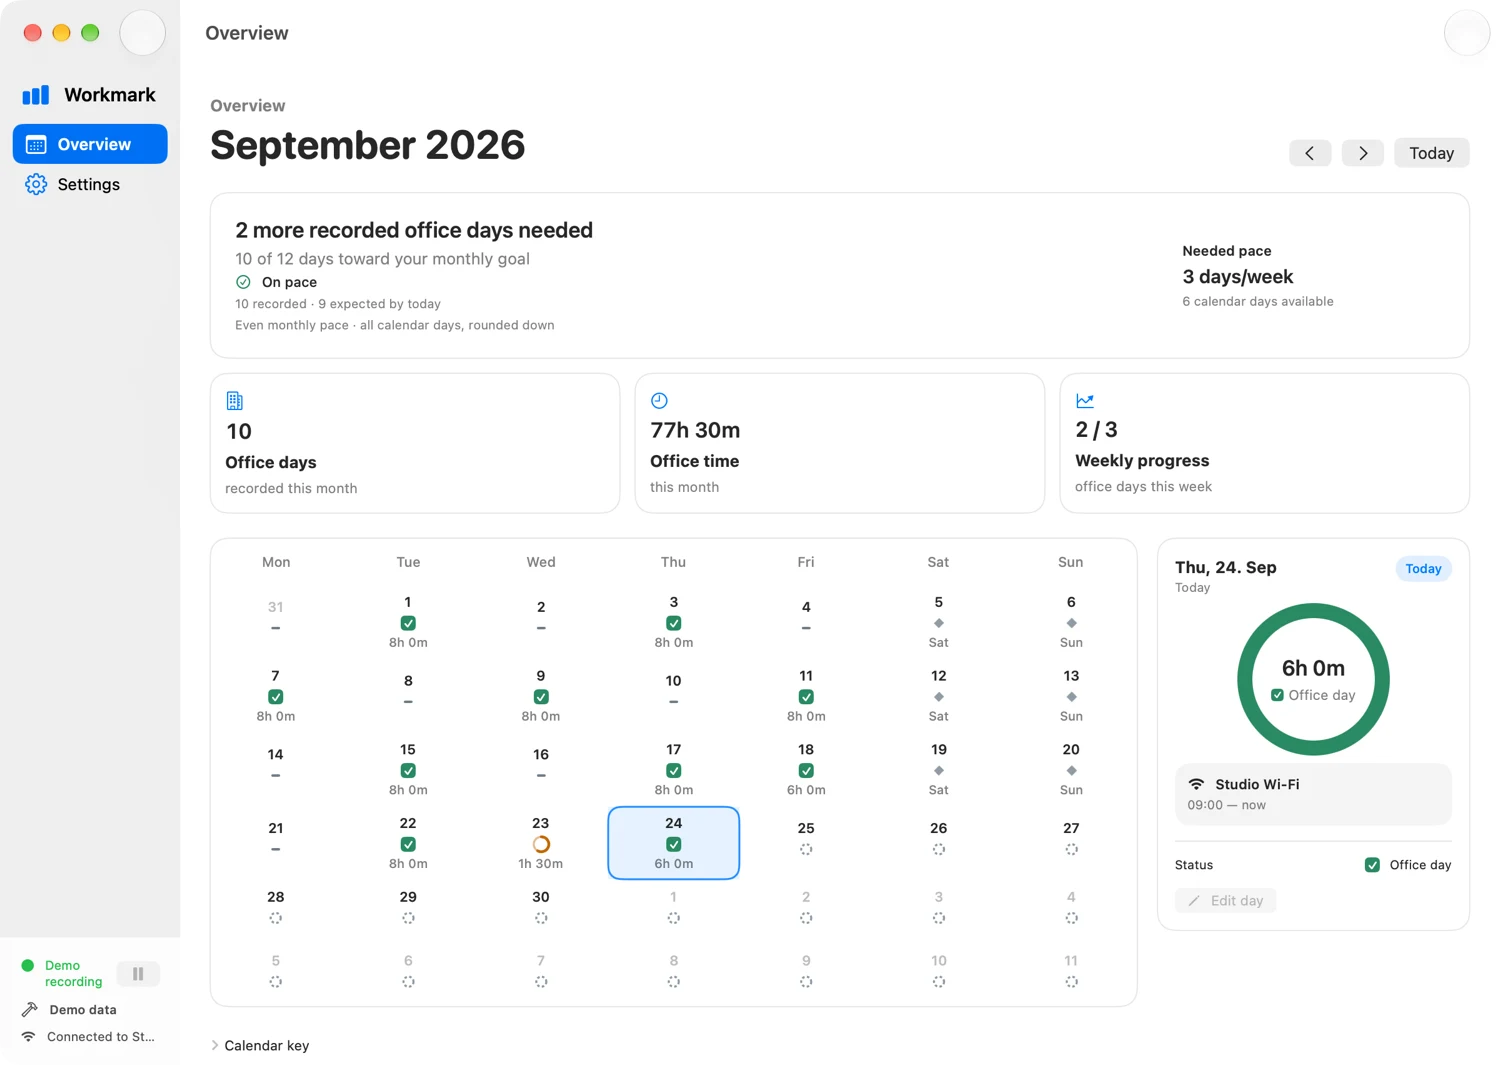Click the round button beside the window controls
Image resolution: width=1500 pixels, height=1065 pixels.
pyautogui.click(x=142, y=33)
